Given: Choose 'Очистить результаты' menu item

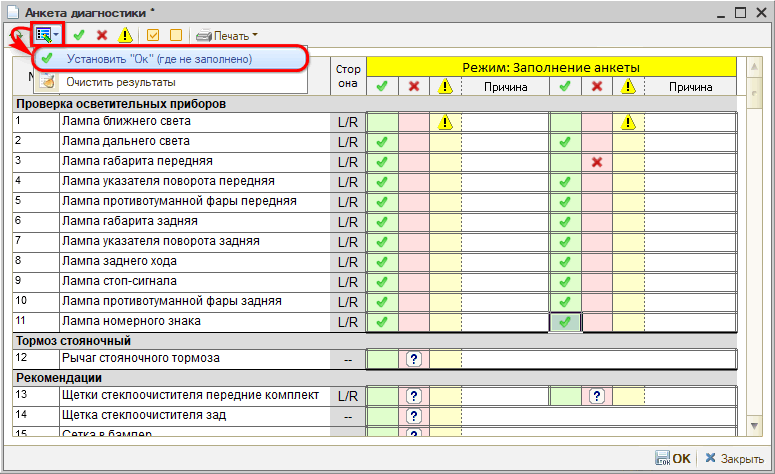Looking at the screenshot, I should (x=120, y=82).
